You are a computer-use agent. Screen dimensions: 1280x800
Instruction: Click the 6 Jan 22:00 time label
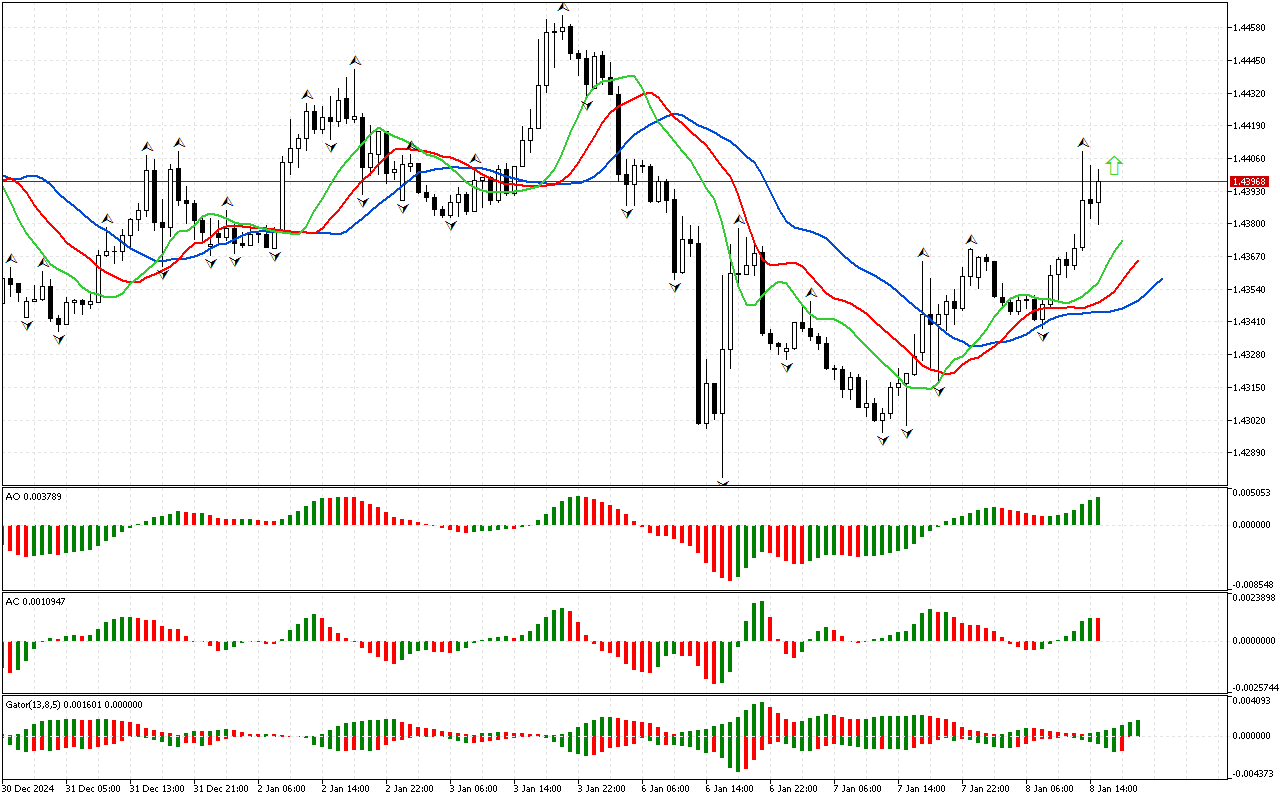coord(796,788)
